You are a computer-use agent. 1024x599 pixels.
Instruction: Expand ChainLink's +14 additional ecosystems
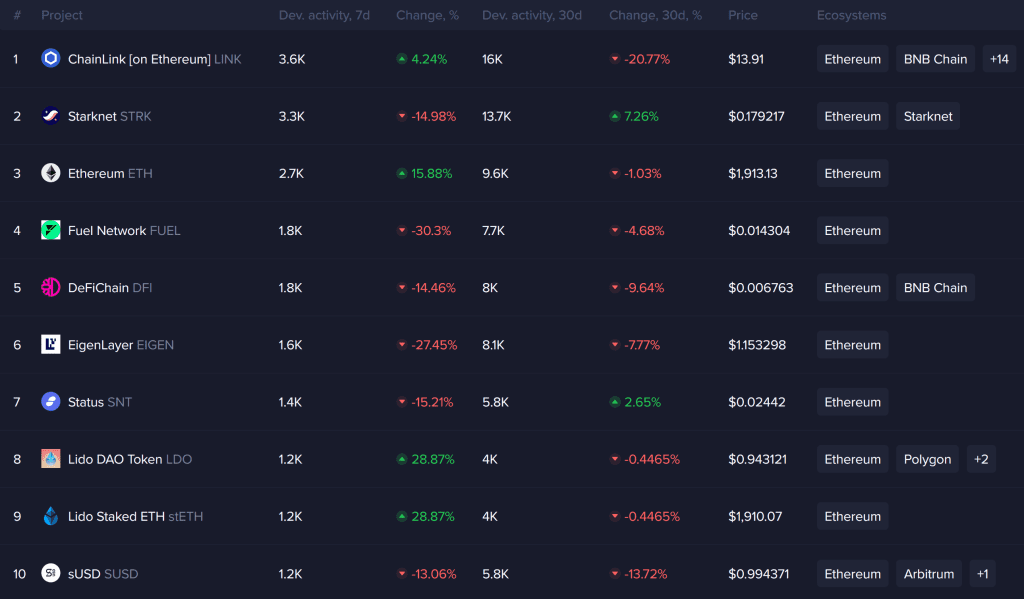coord(999,59)
